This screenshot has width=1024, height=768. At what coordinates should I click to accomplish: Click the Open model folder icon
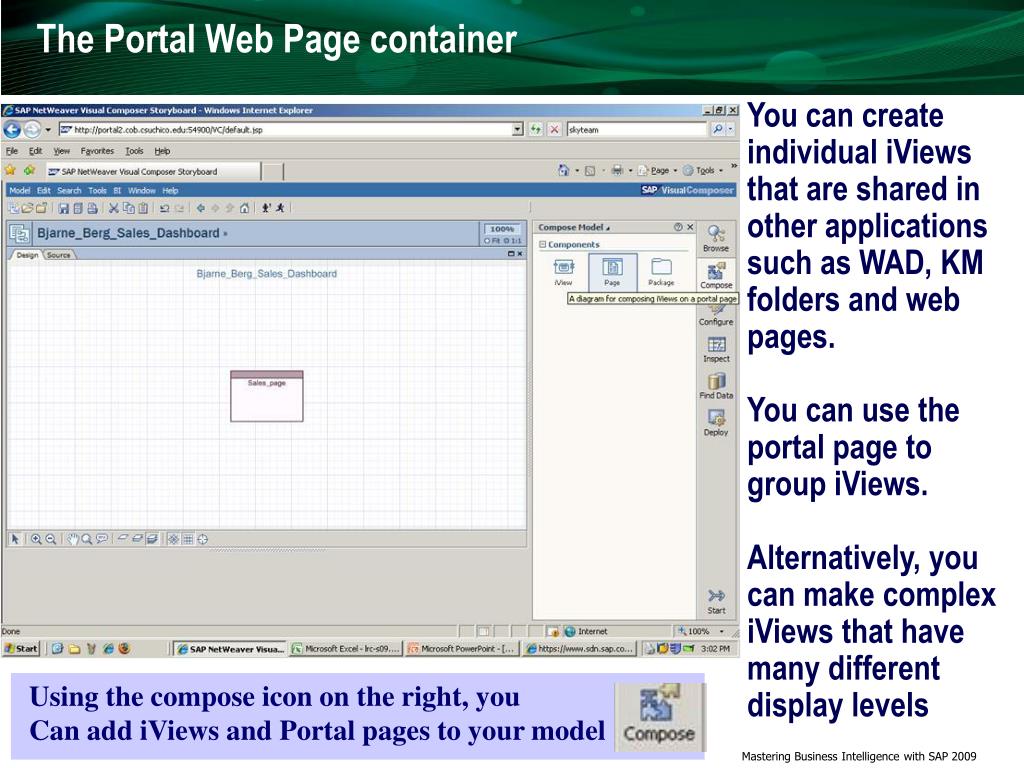(27, 208)
